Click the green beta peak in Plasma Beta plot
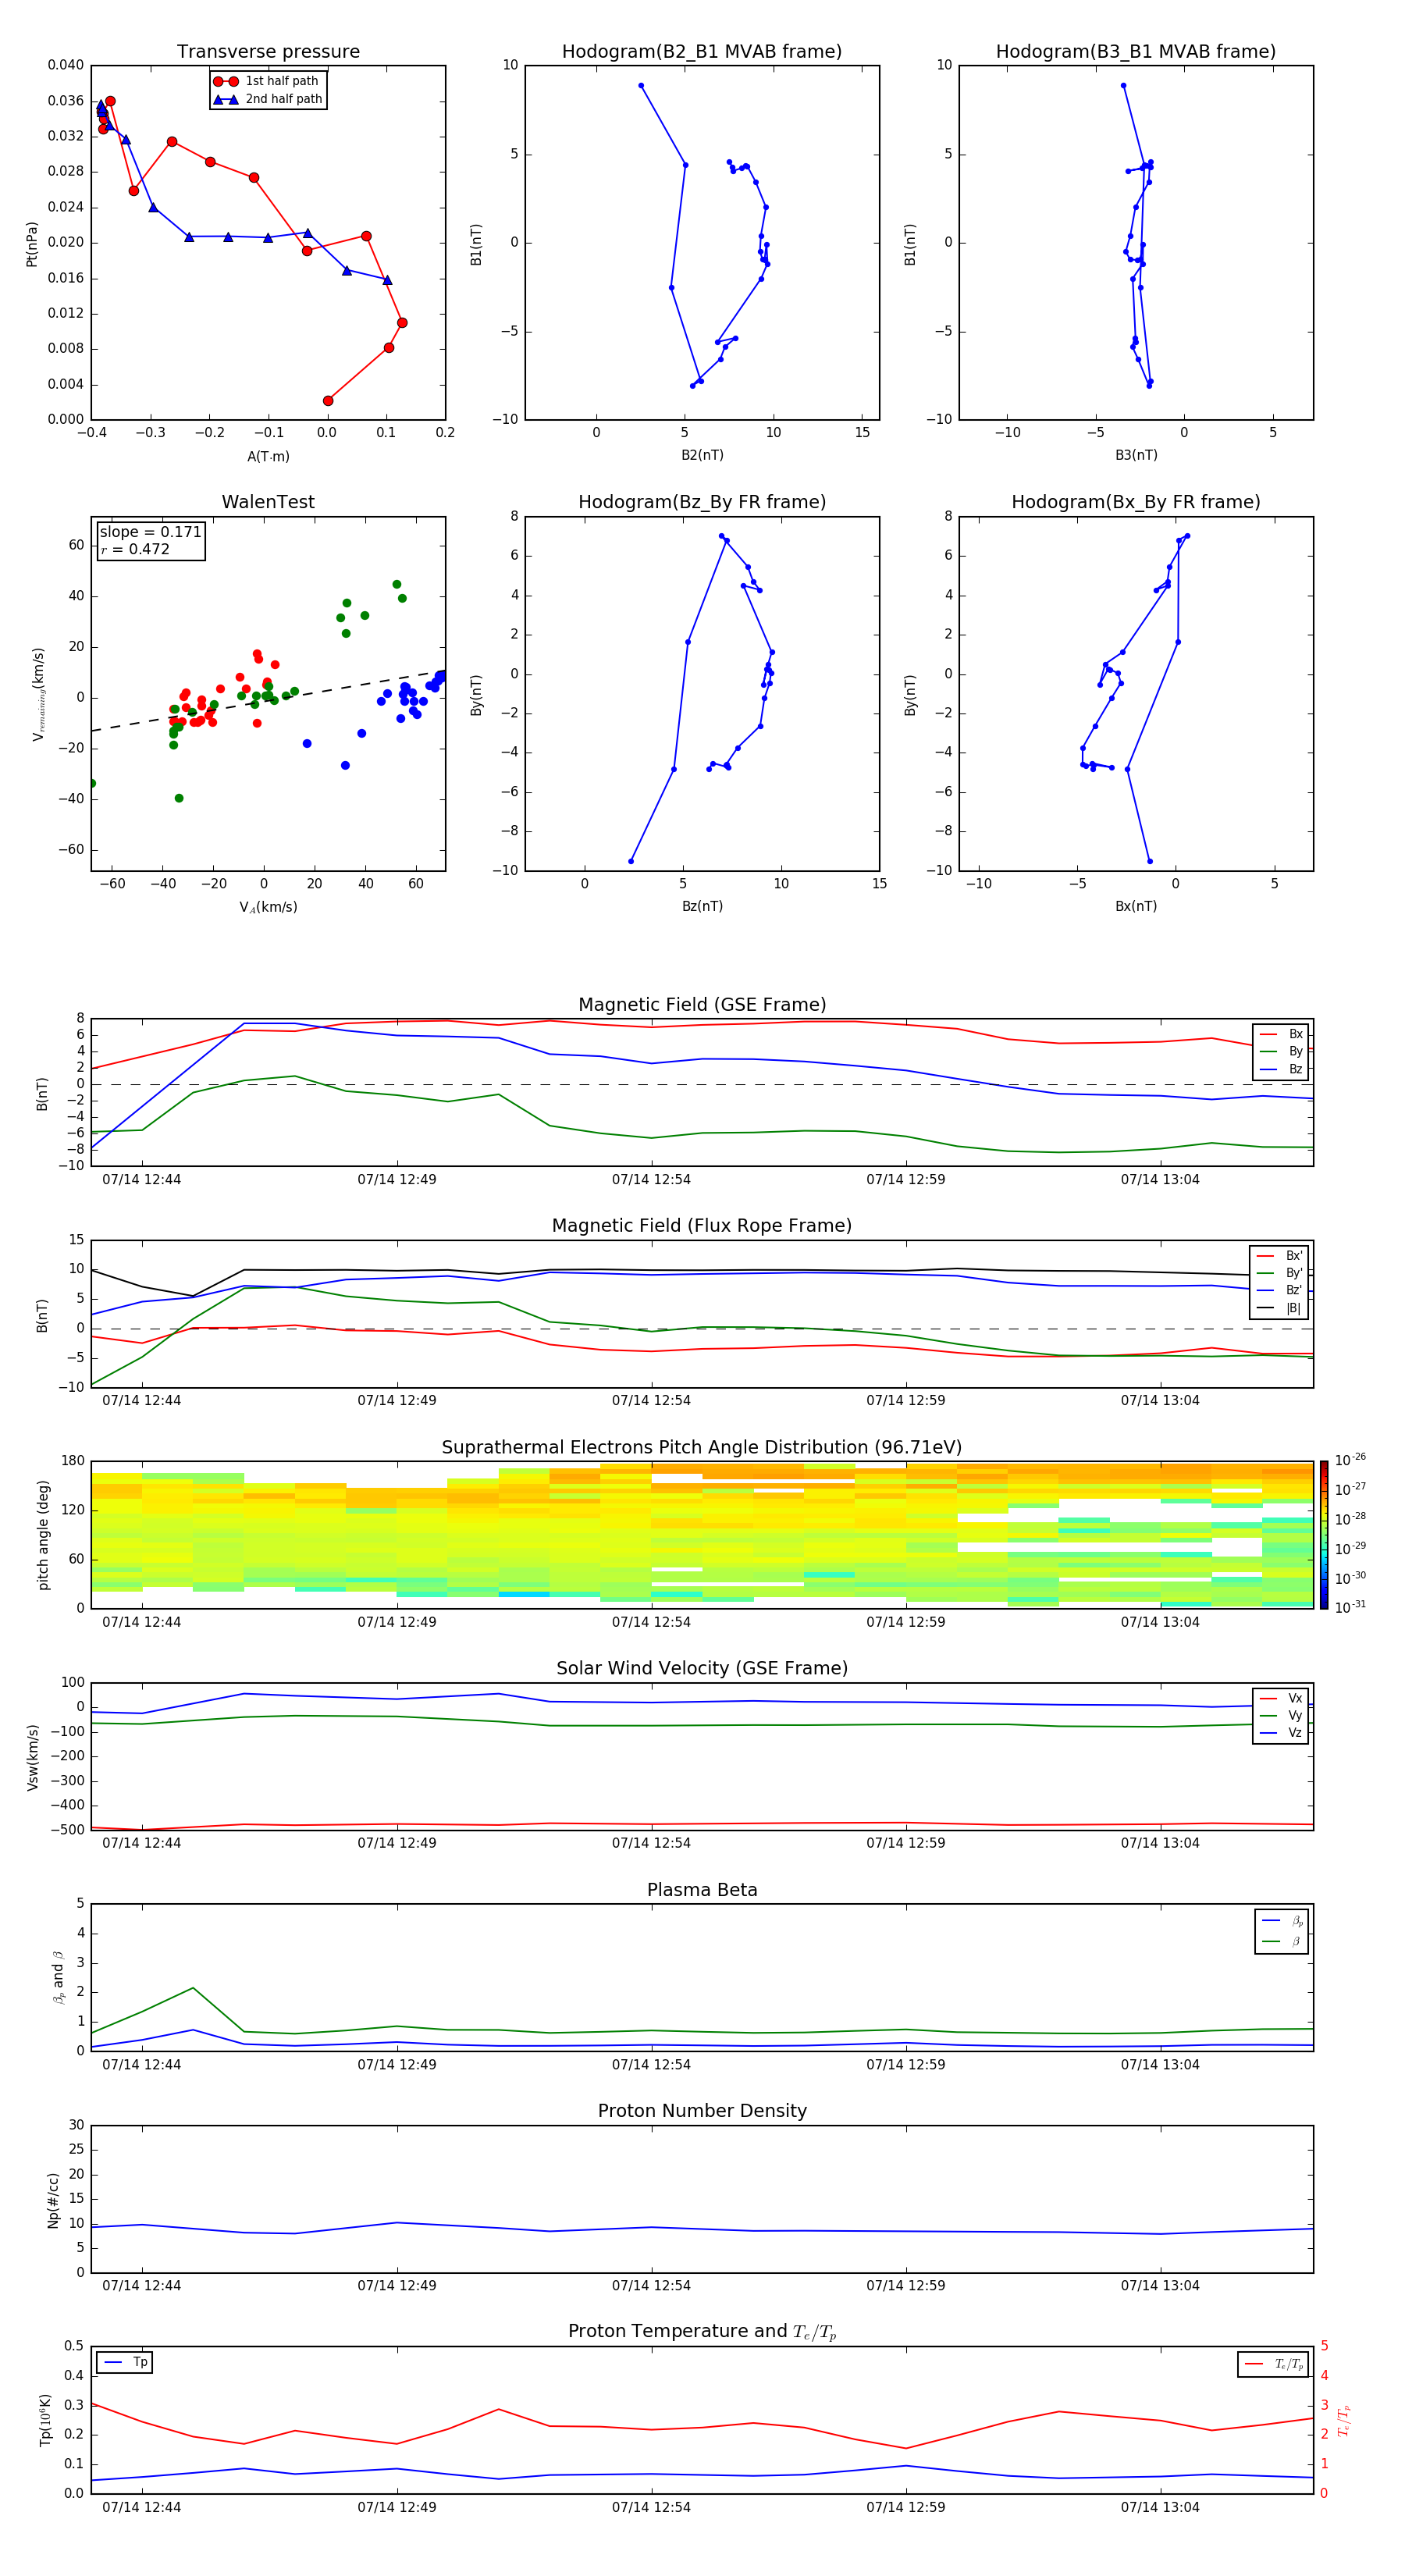 tap(193, 1988)
